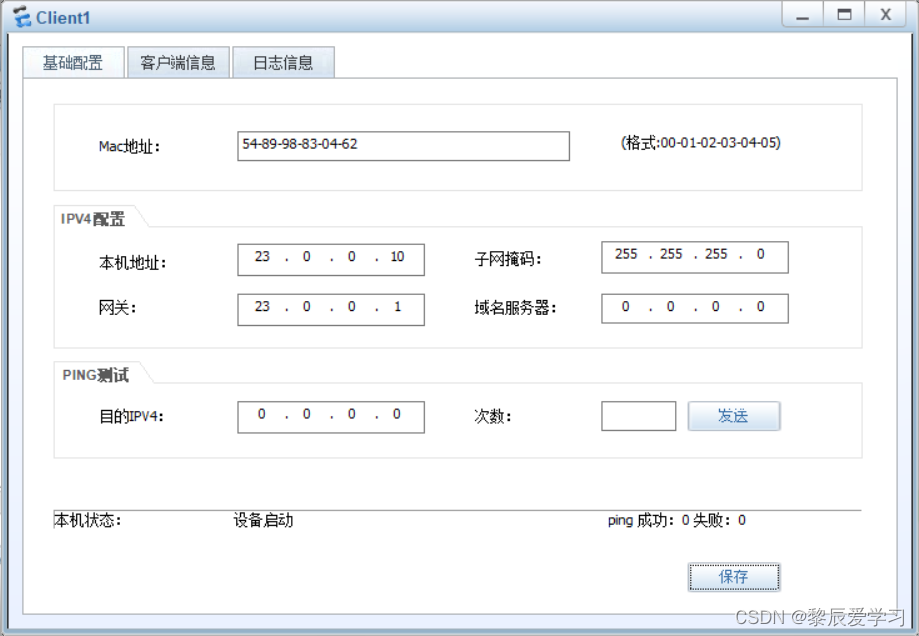Maximize the Client1 window

844,15
